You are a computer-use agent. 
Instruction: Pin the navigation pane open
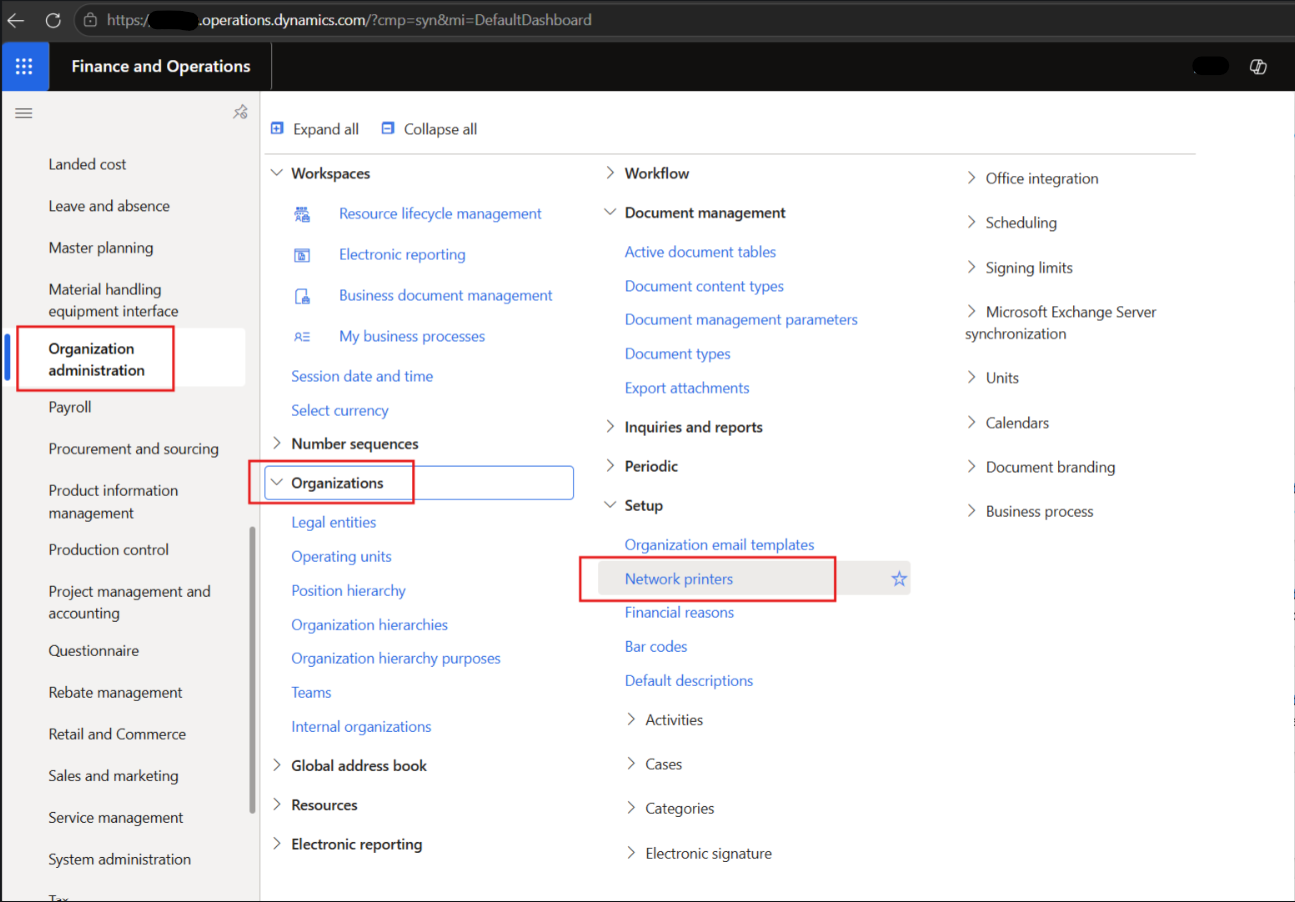240,112
